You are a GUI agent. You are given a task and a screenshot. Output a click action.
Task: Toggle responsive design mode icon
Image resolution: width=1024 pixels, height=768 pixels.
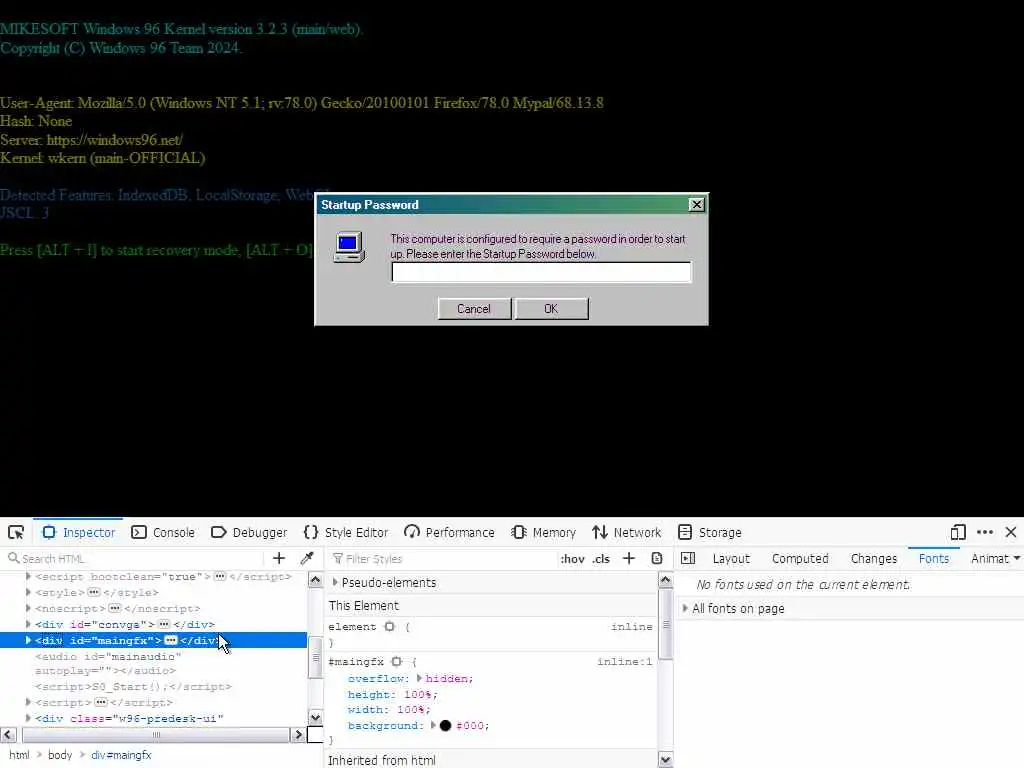[x=958, y=532]
